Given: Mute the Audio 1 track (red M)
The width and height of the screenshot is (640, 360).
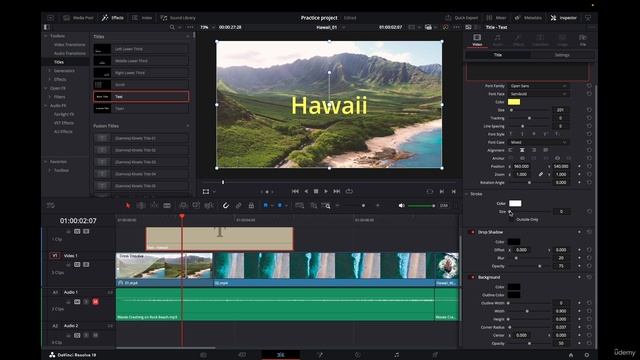Looking at the screenshot, I should [96, 302].
